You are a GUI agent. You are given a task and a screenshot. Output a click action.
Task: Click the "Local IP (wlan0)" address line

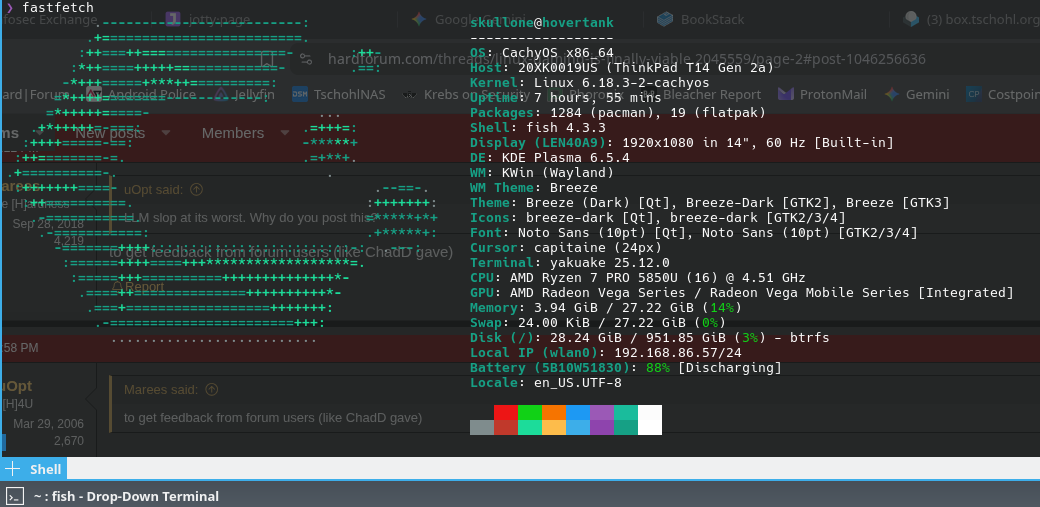[x=606, y=353]
